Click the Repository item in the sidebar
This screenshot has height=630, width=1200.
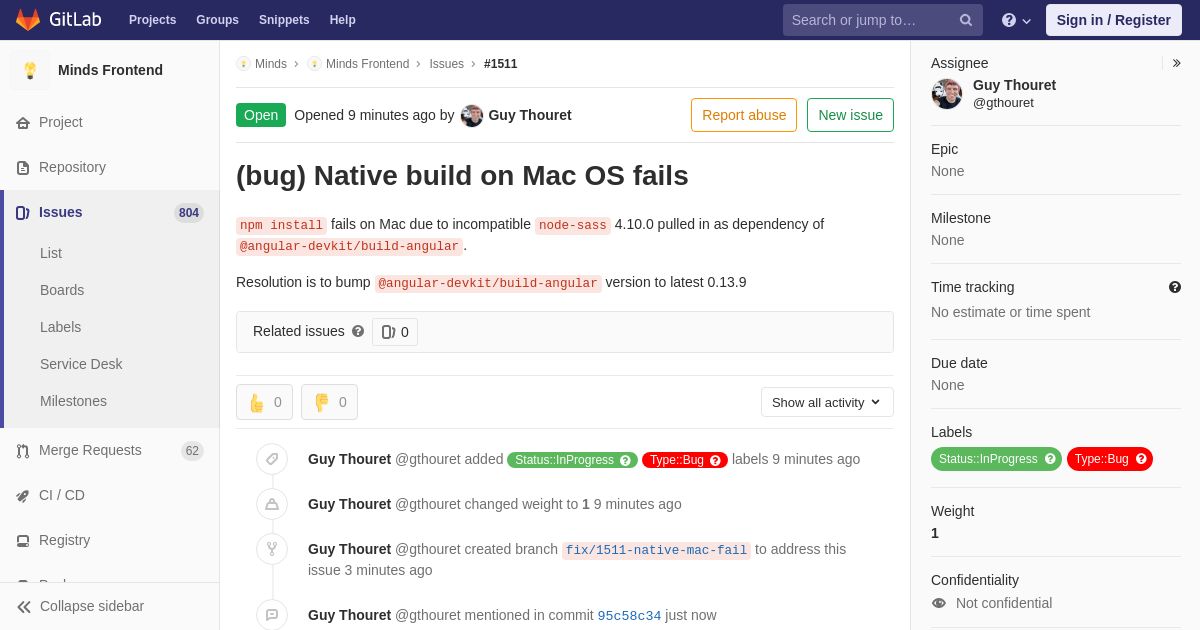pyautogui.click(x=110, y=167)
